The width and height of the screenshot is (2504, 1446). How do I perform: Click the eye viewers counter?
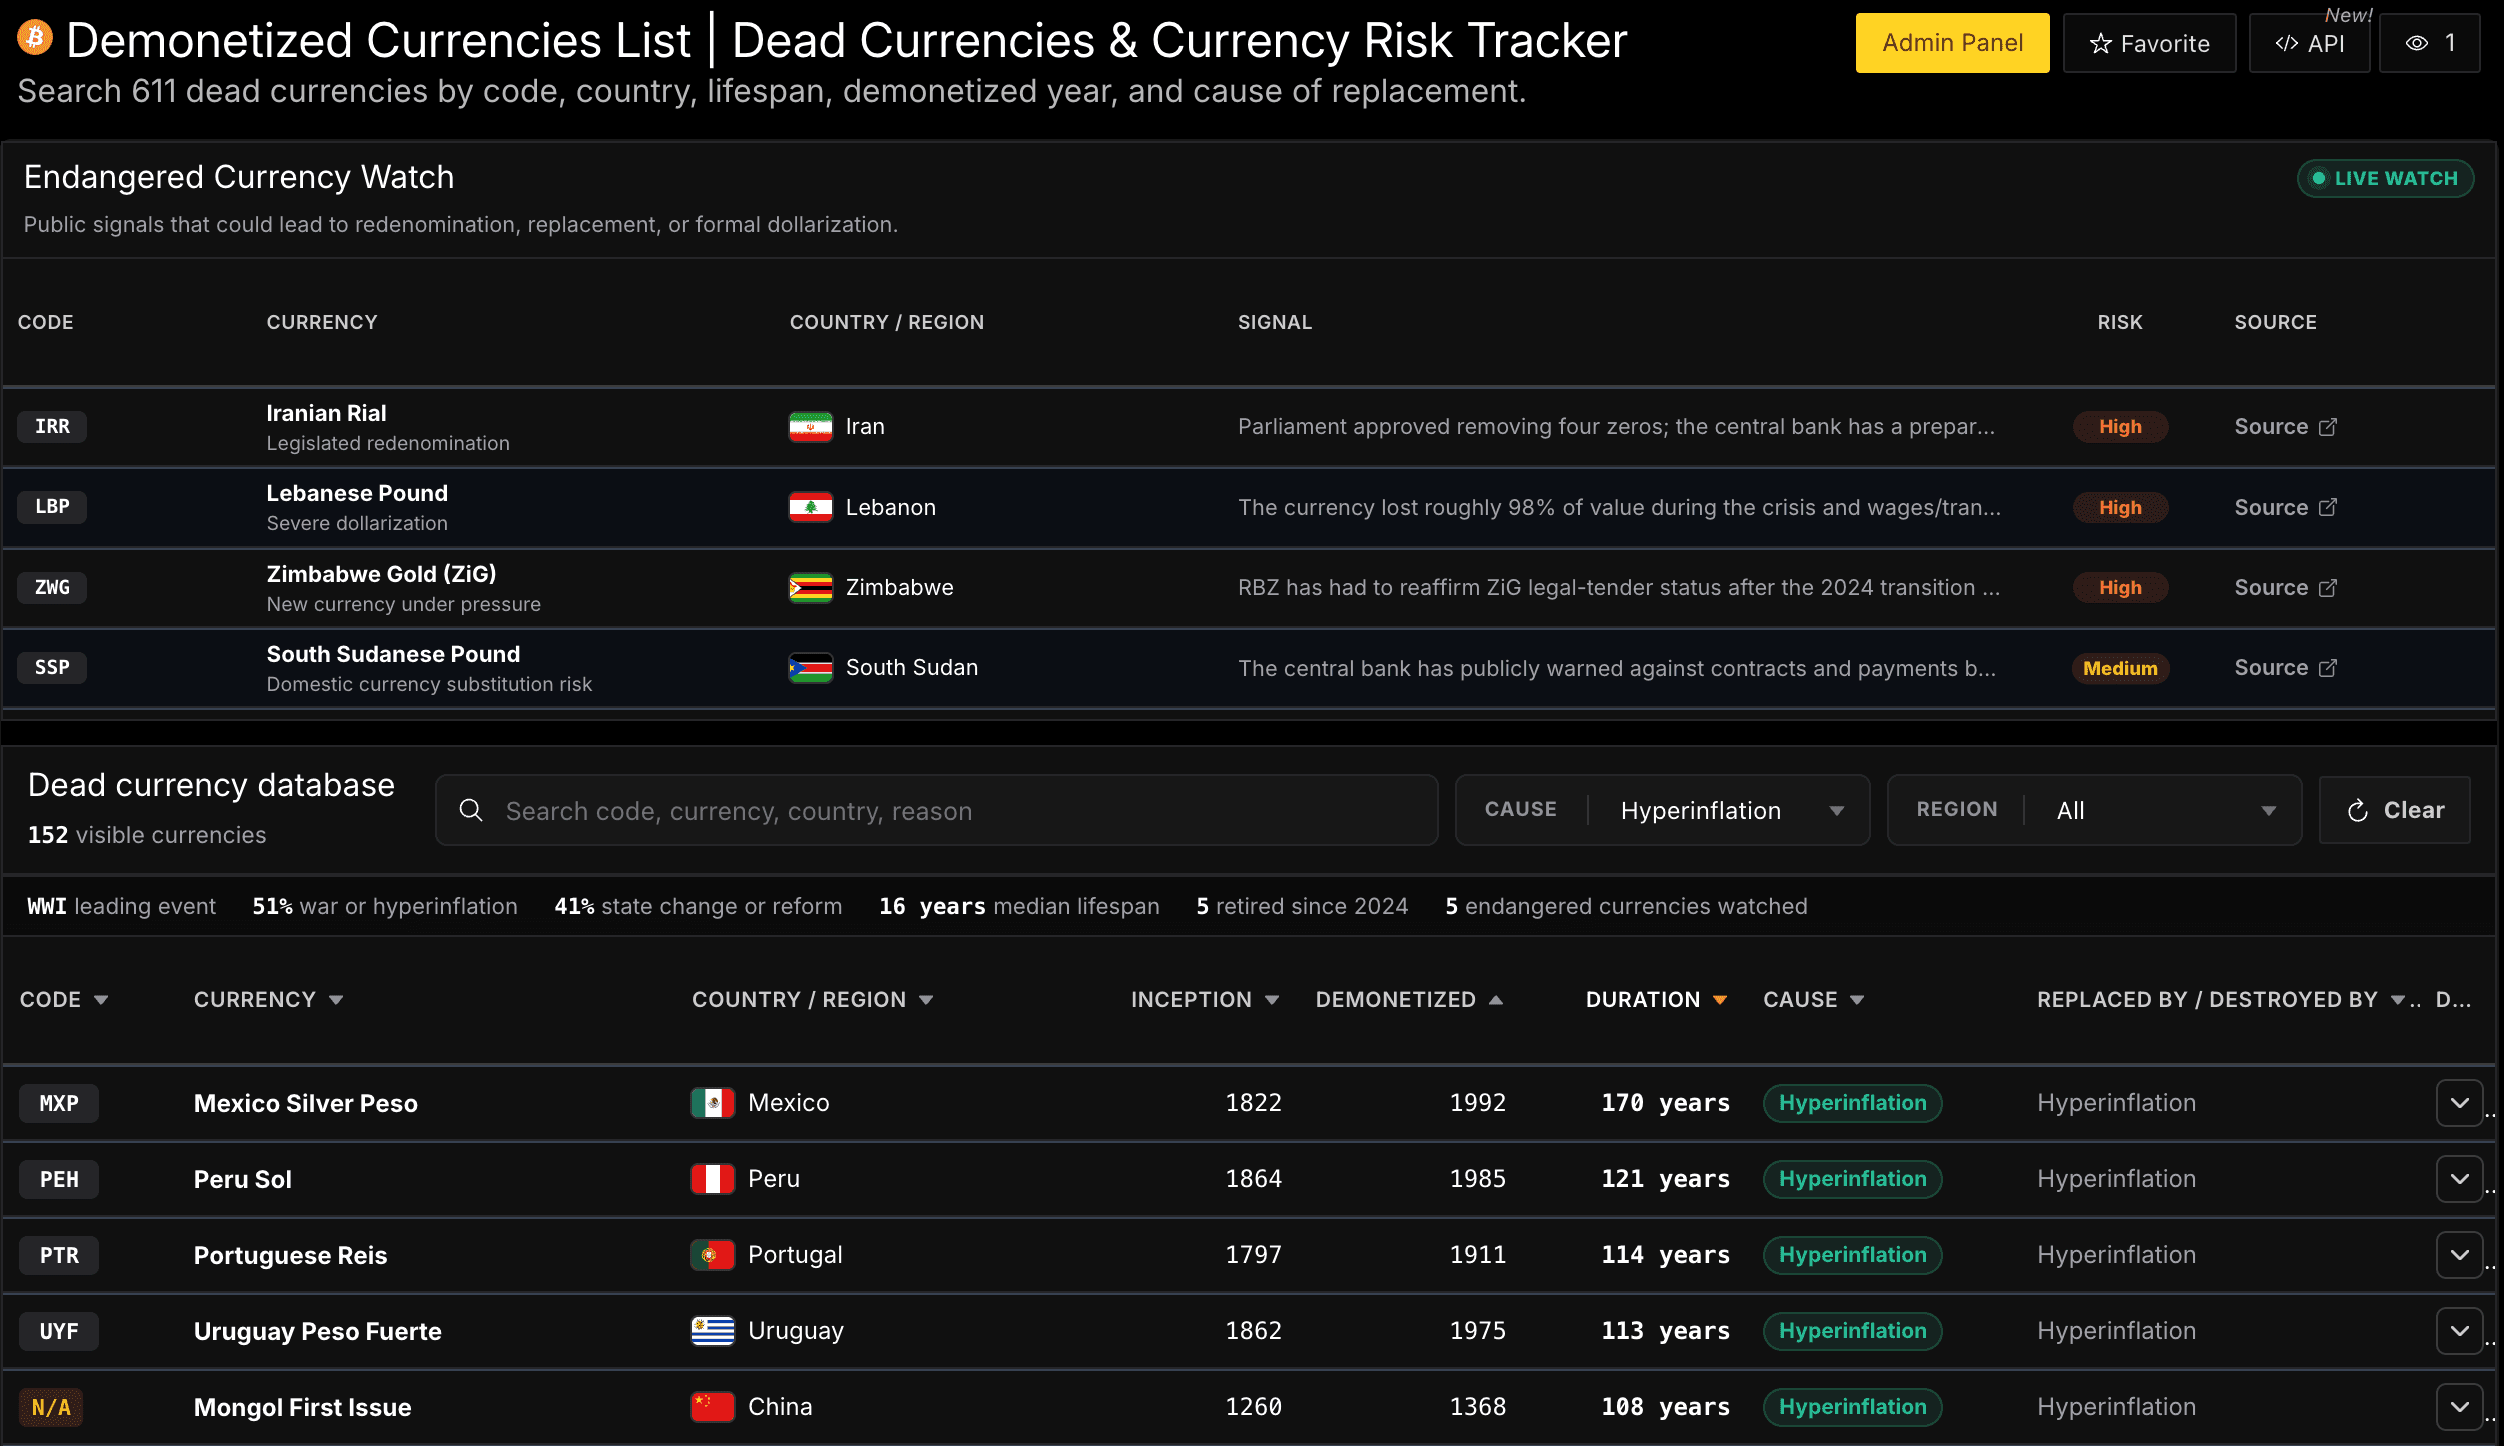2430,43
